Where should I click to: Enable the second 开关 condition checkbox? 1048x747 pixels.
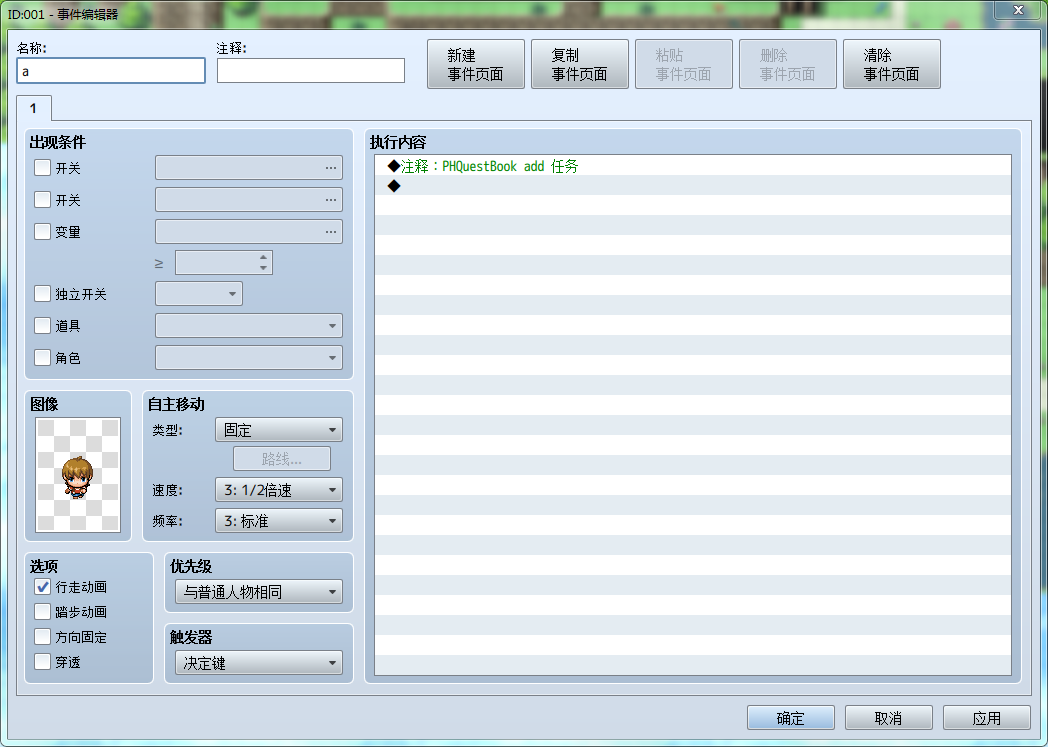pyautogui.click(x=42, y=200)
